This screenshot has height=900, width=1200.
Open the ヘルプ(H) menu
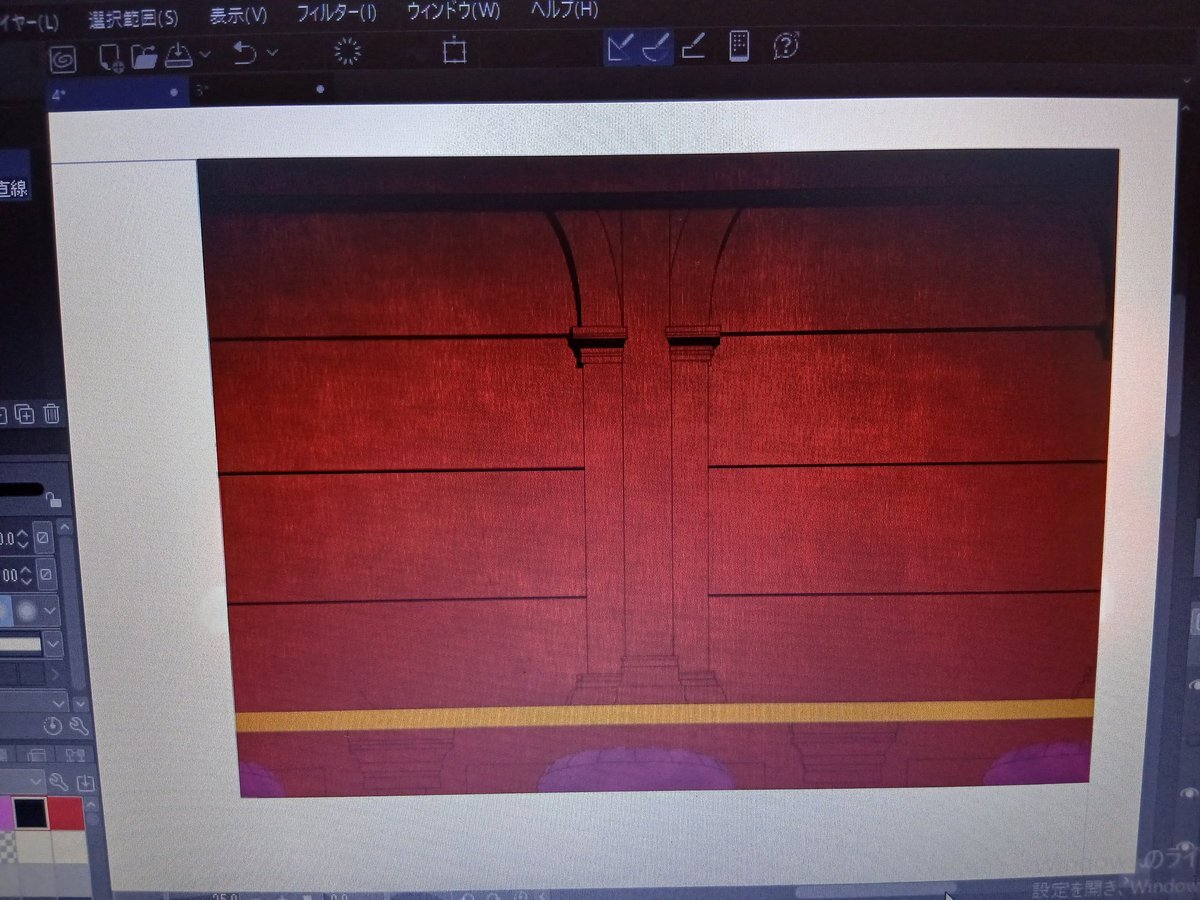[x=563, y=10]
